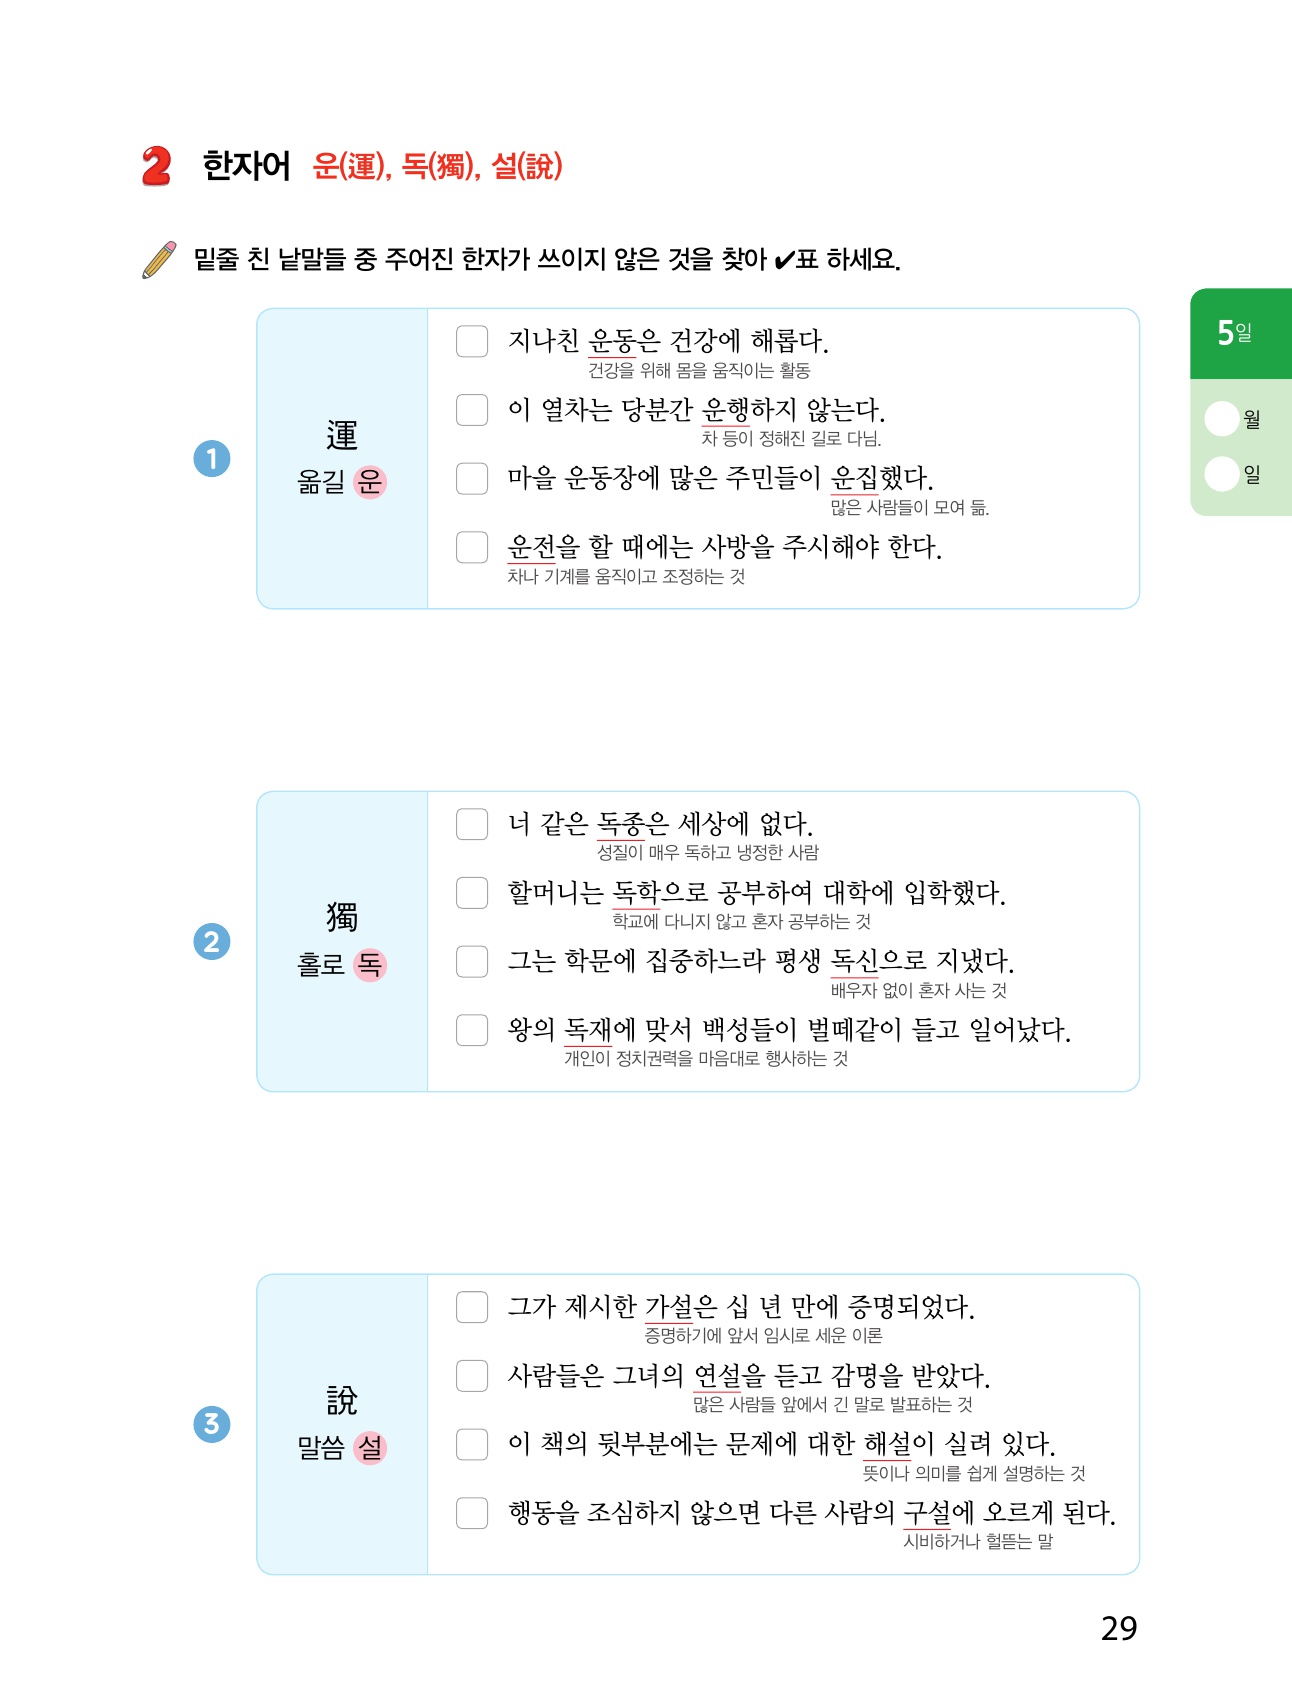Select the 할머니는 독학으로 checkbox
This screenshot has height=1701, width=1292.
coord(472,892)
